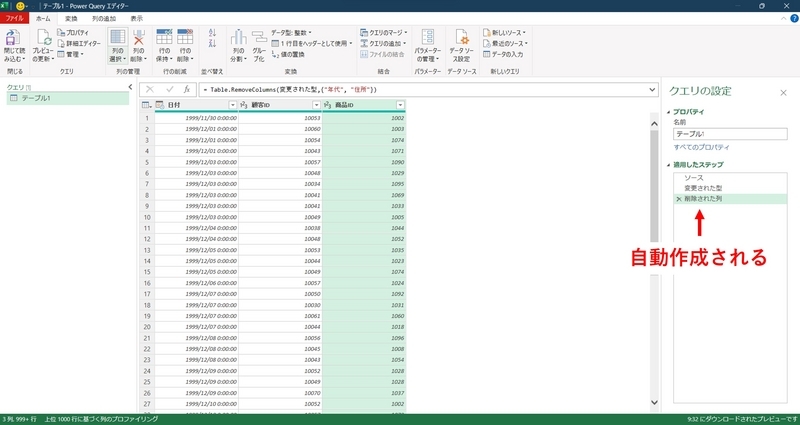Sort ascending with the A-Z icon

(213, 33)
